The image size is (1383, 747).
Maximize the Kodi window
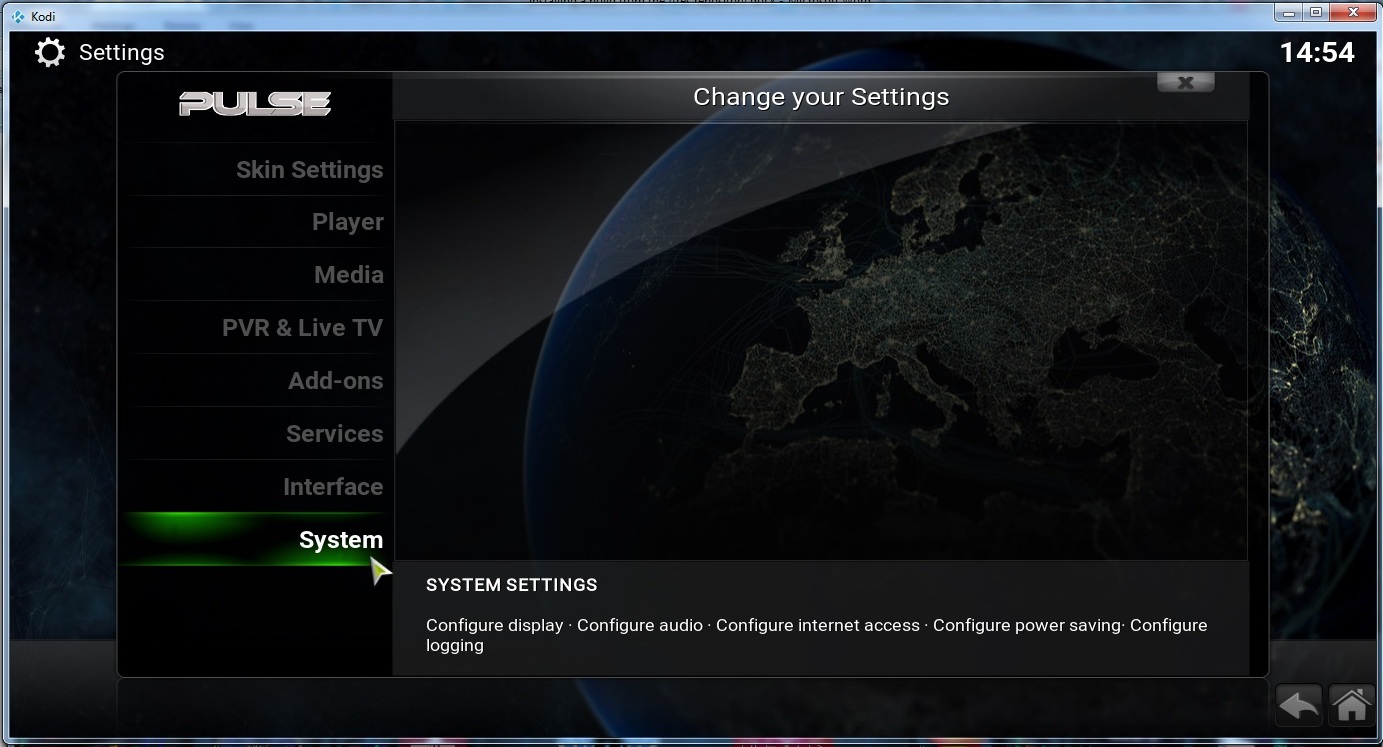coord(1316,12)
